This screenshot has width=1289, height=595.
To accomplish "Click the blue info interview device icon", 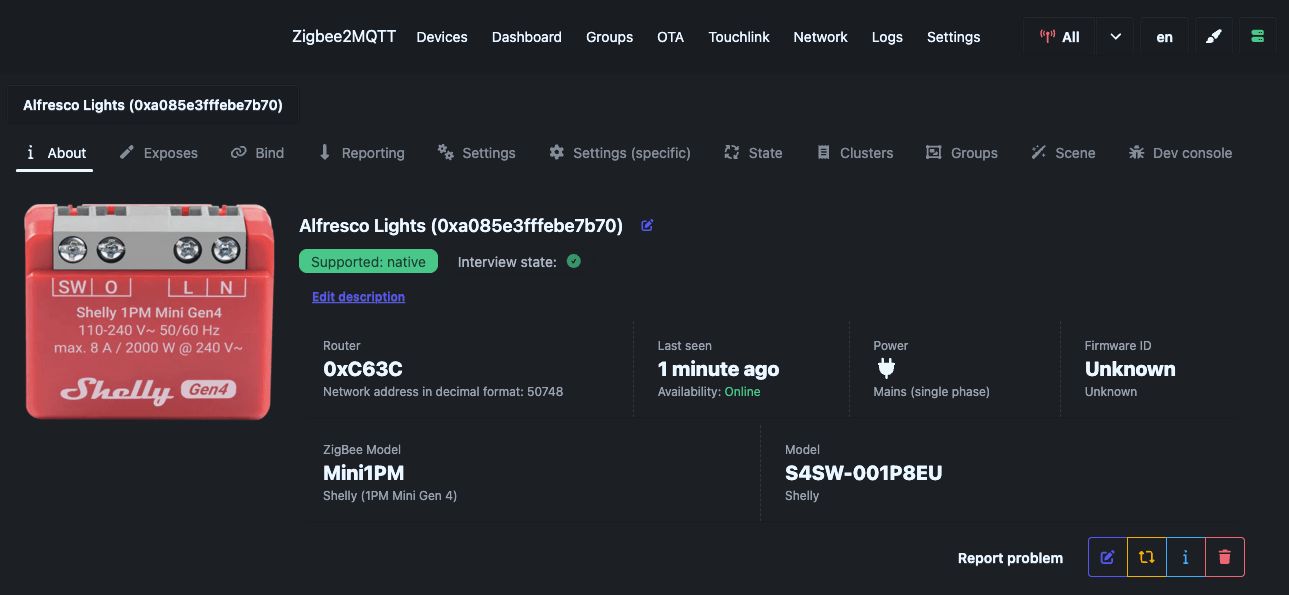I will [1186, 557].
